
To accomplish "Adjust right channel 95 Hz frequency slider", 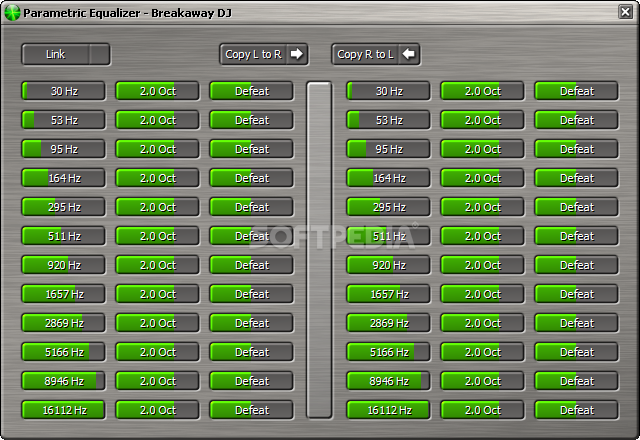I will tap(388, 149).
